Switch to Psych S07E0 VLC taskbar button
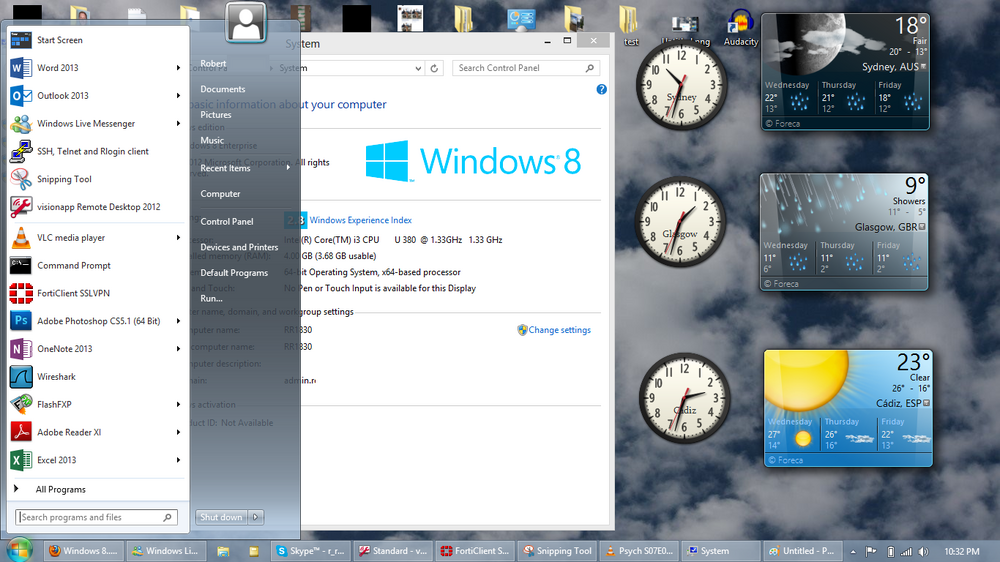The height and width of the screenshot is (562, 1000). coord(639,551)
